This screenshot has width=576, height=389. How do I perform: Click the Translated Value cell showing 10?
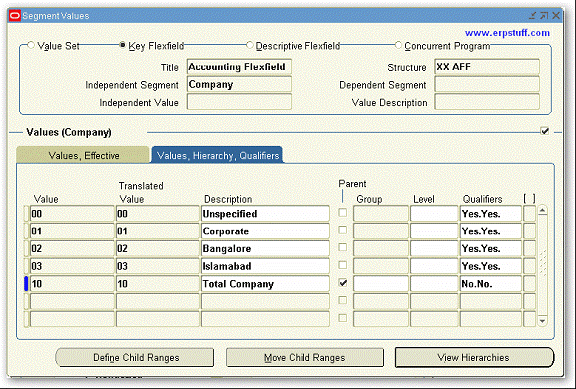158,284
